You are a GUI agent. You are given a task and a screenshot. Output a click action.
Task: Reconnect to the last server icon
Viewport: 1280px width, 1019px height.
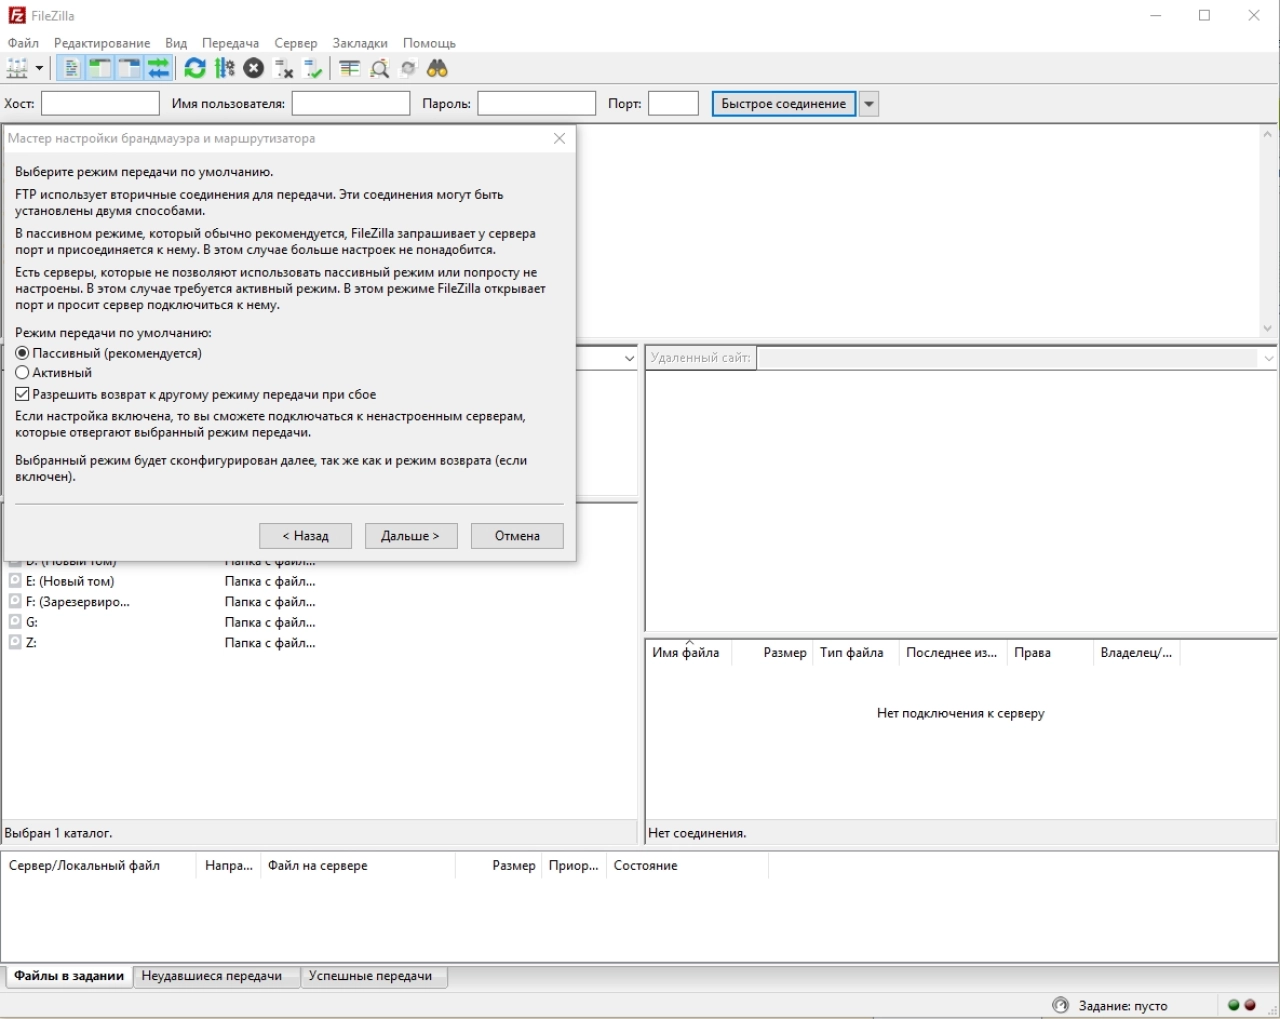tap(313, 68)
